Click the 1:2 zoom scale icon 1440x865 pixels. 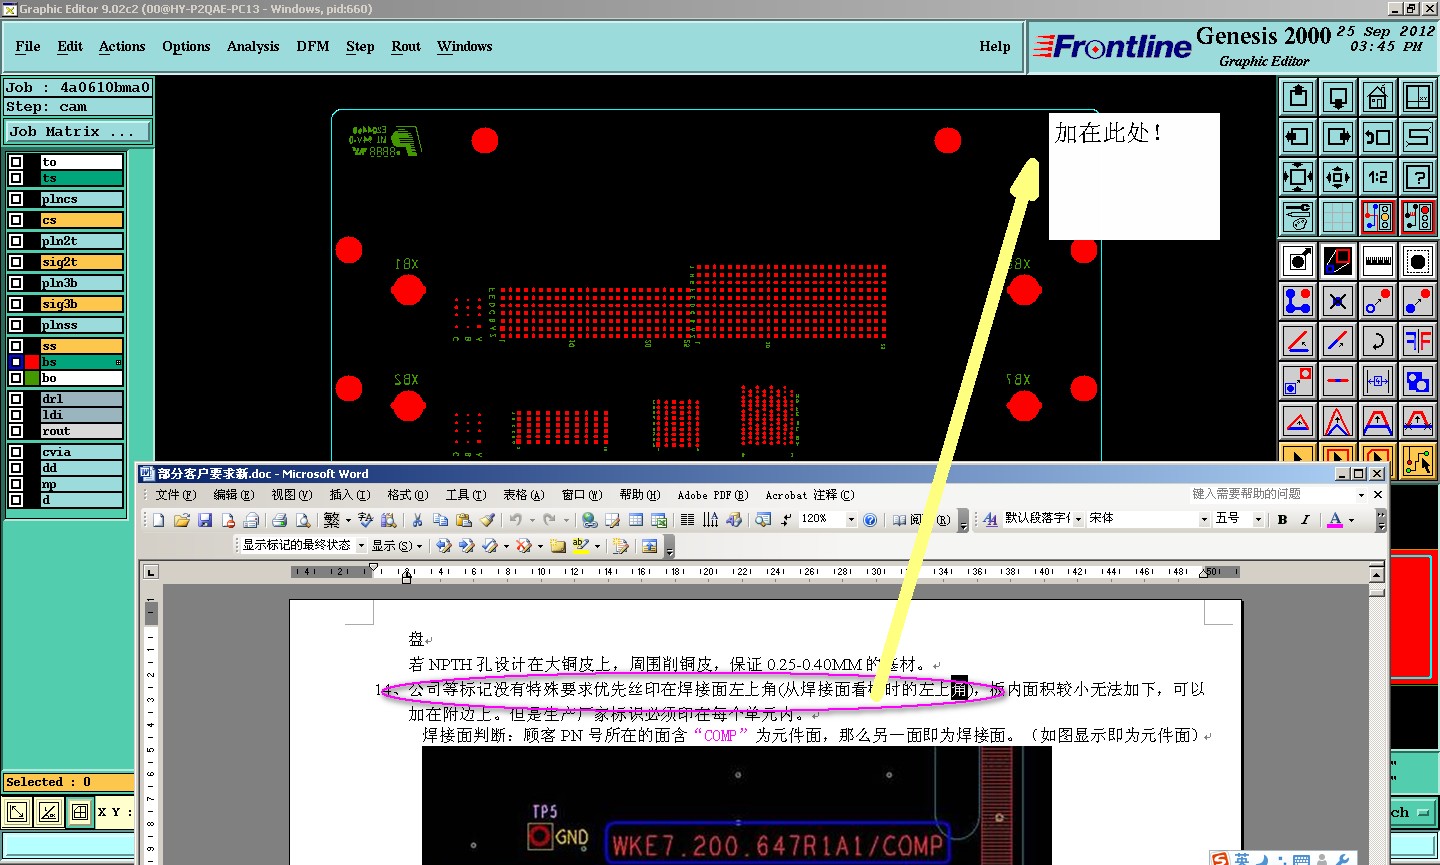pyautogui.click(x=1378, y=177)
